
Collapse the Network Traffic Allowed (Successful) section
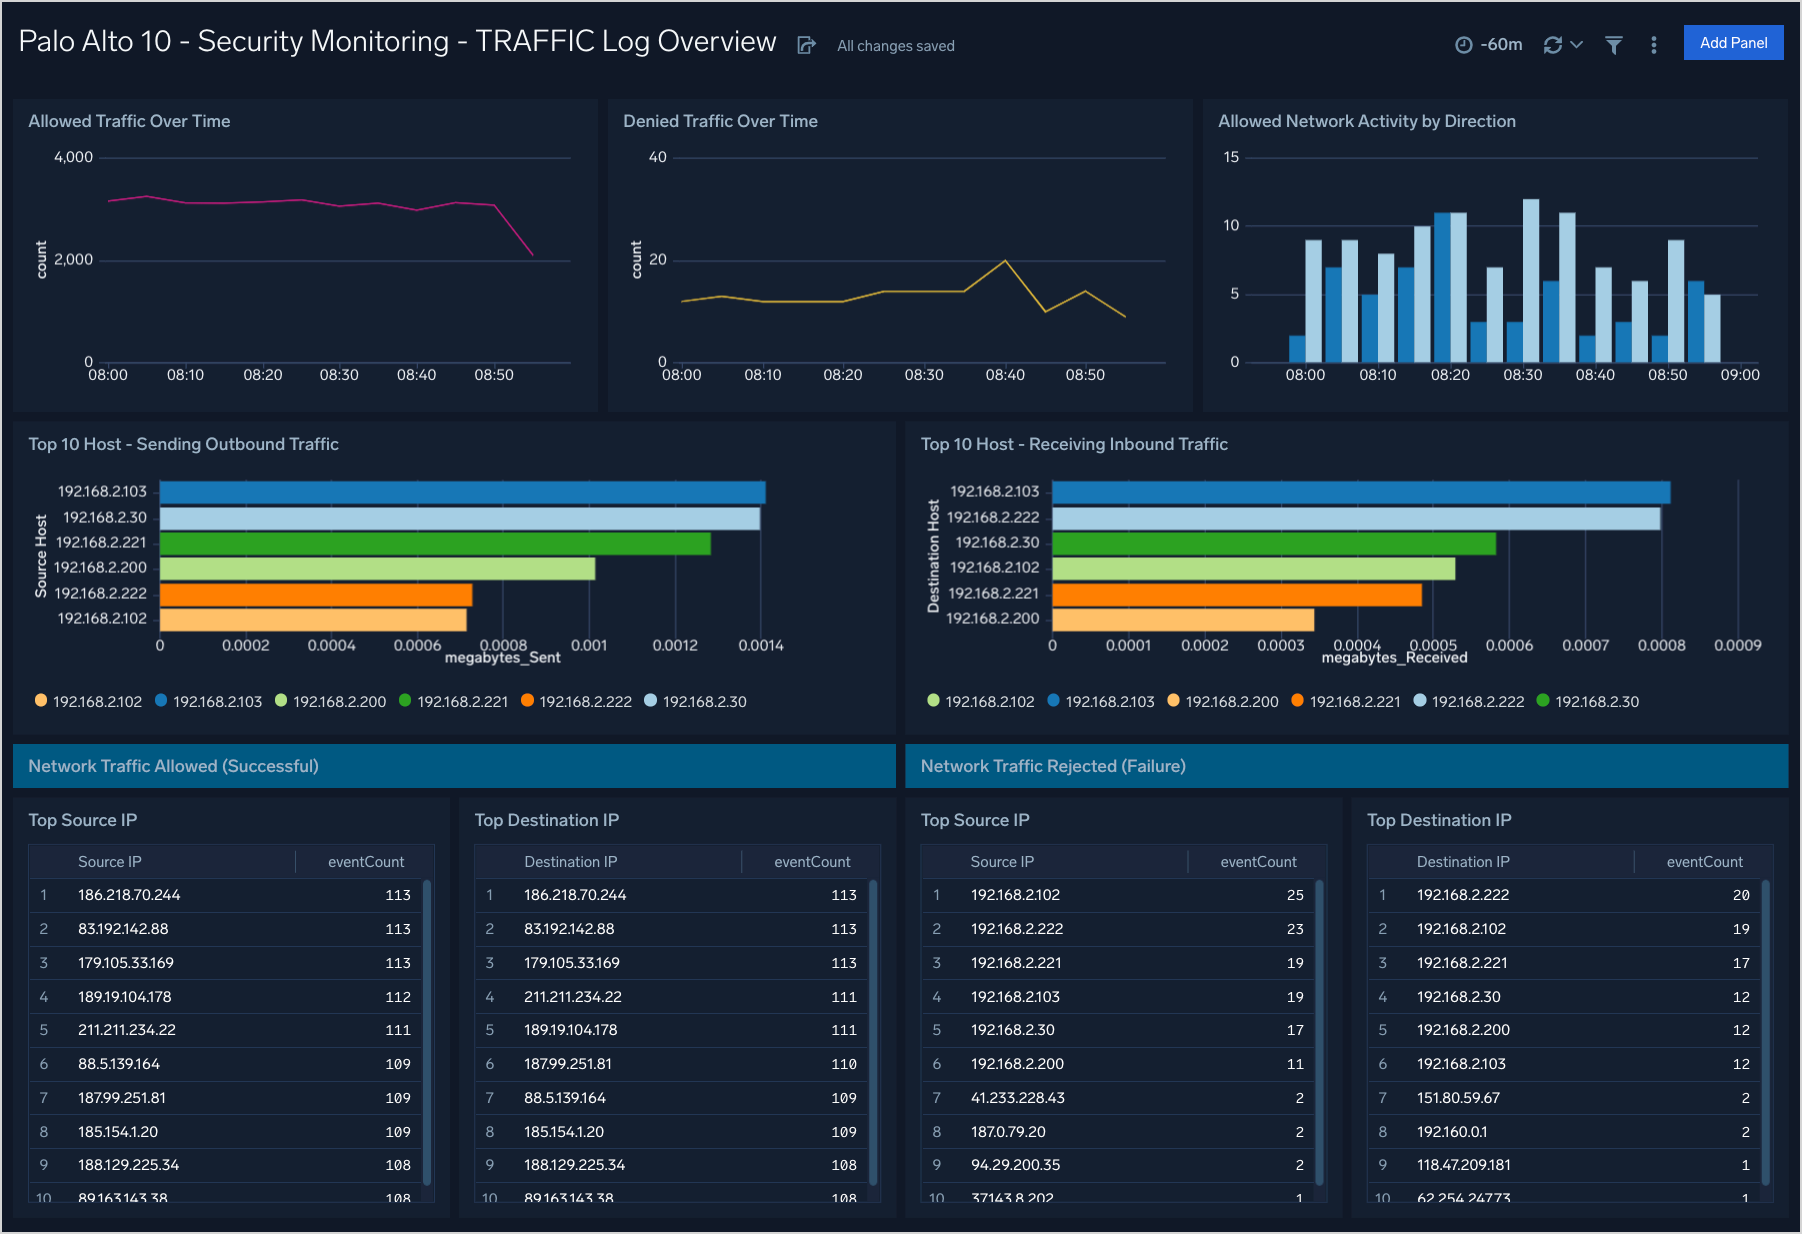pos(173,765)
